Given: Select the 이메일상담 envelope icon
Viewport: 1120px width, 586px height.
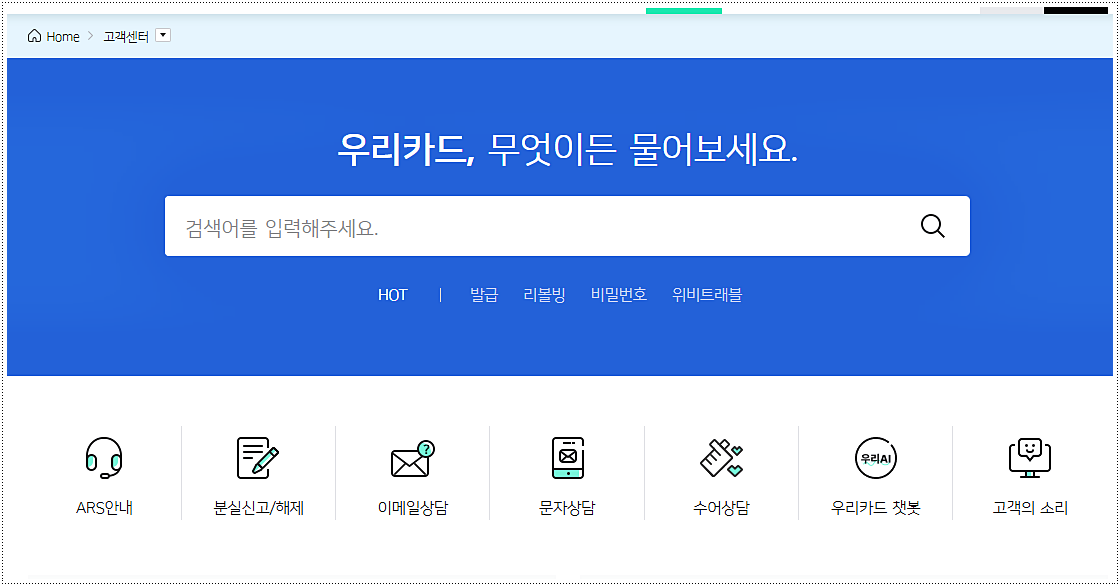Looking at the screenshot, I should click(x=411, y=463).
